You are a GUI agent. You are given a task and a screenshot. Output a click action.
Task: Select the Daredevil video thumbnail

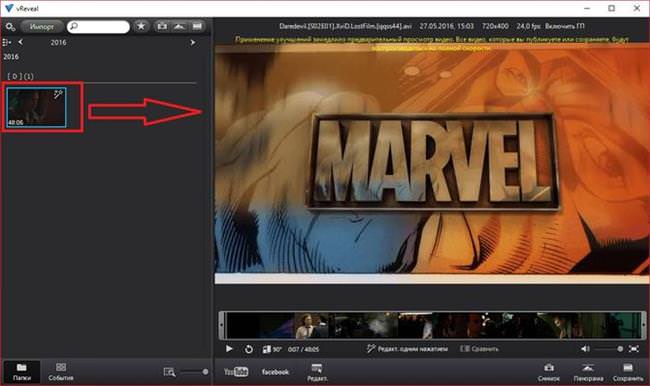[x=36, y=107]
